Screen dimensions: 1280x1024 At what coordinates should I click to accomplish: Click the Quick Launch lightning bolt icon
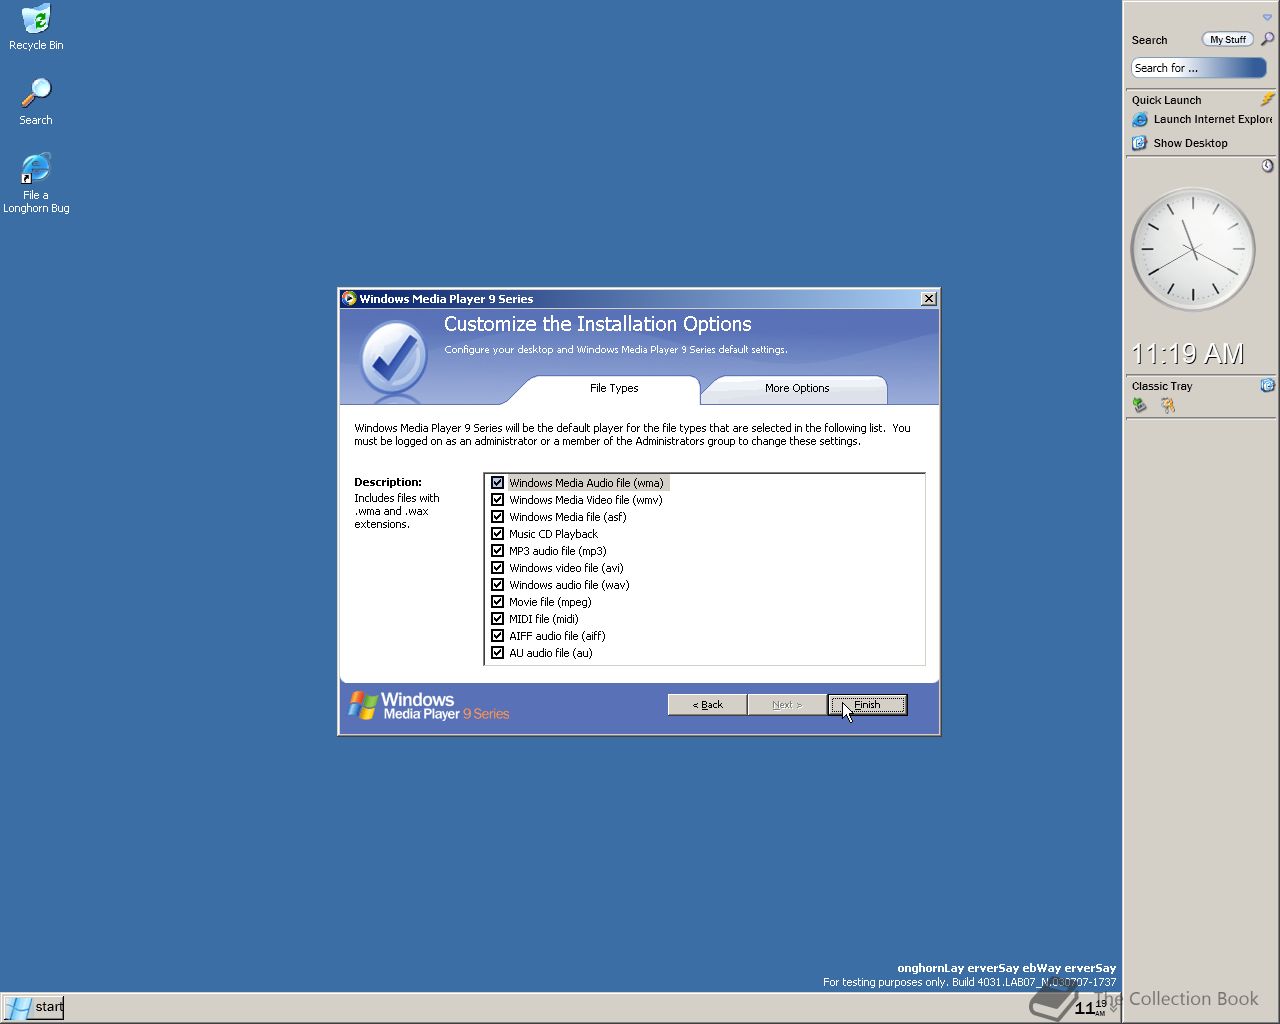pyautogui.click(x=1267, y=99)
